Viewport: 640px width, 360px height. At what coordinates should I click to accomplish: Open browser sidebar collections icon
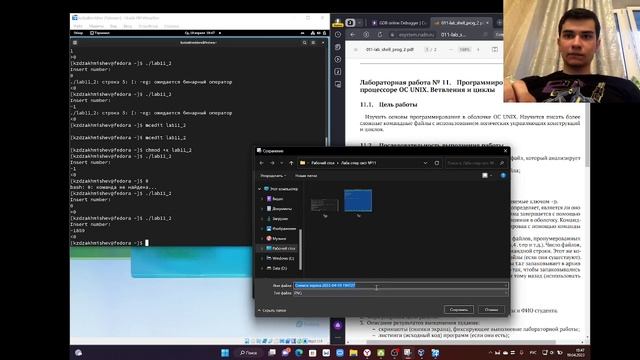tap(338, 47)
